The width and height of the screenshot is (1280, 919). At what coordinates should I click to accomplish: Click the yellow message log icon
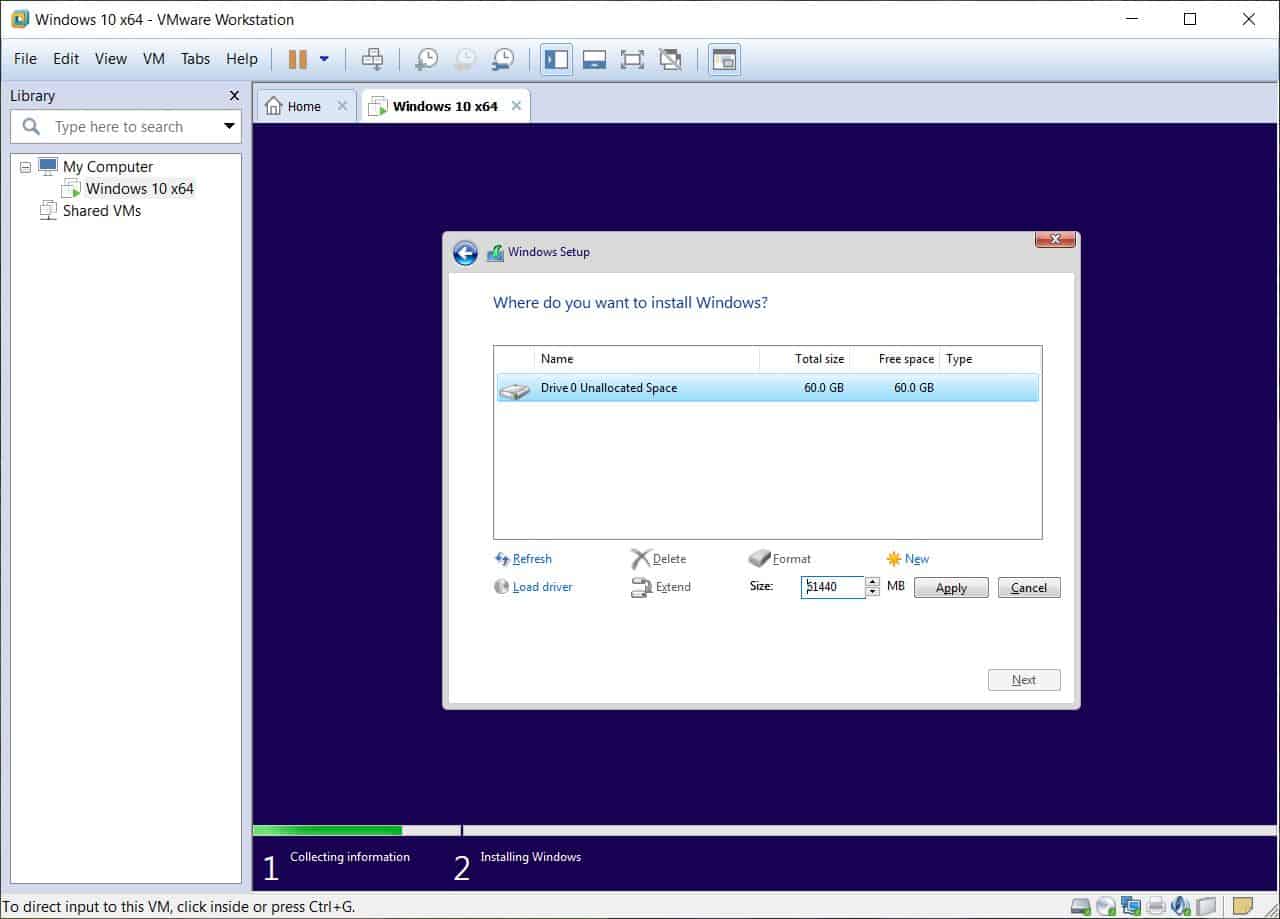1243,907
